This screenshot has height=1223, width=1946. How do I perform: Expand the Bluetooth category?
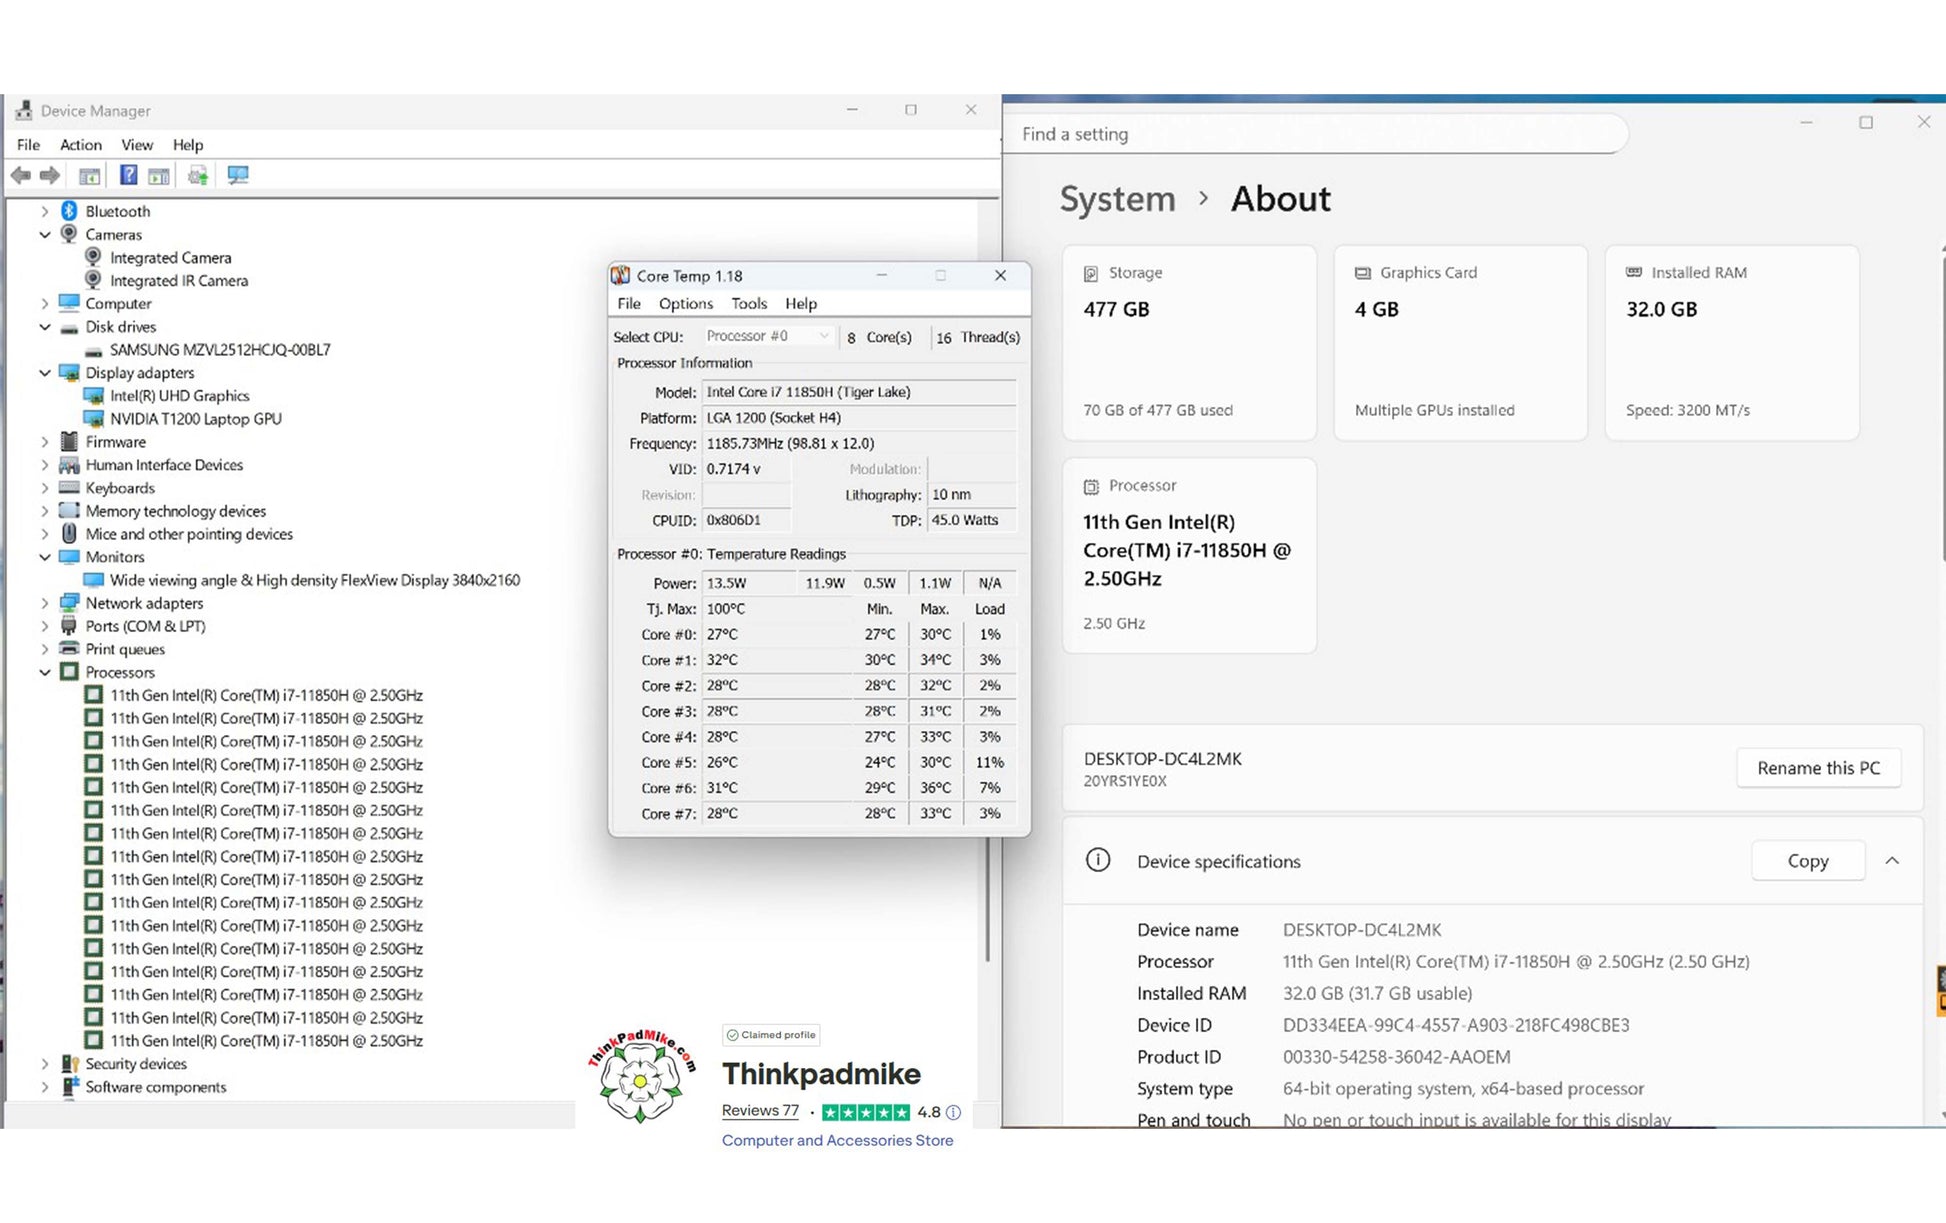pos(44,211)
